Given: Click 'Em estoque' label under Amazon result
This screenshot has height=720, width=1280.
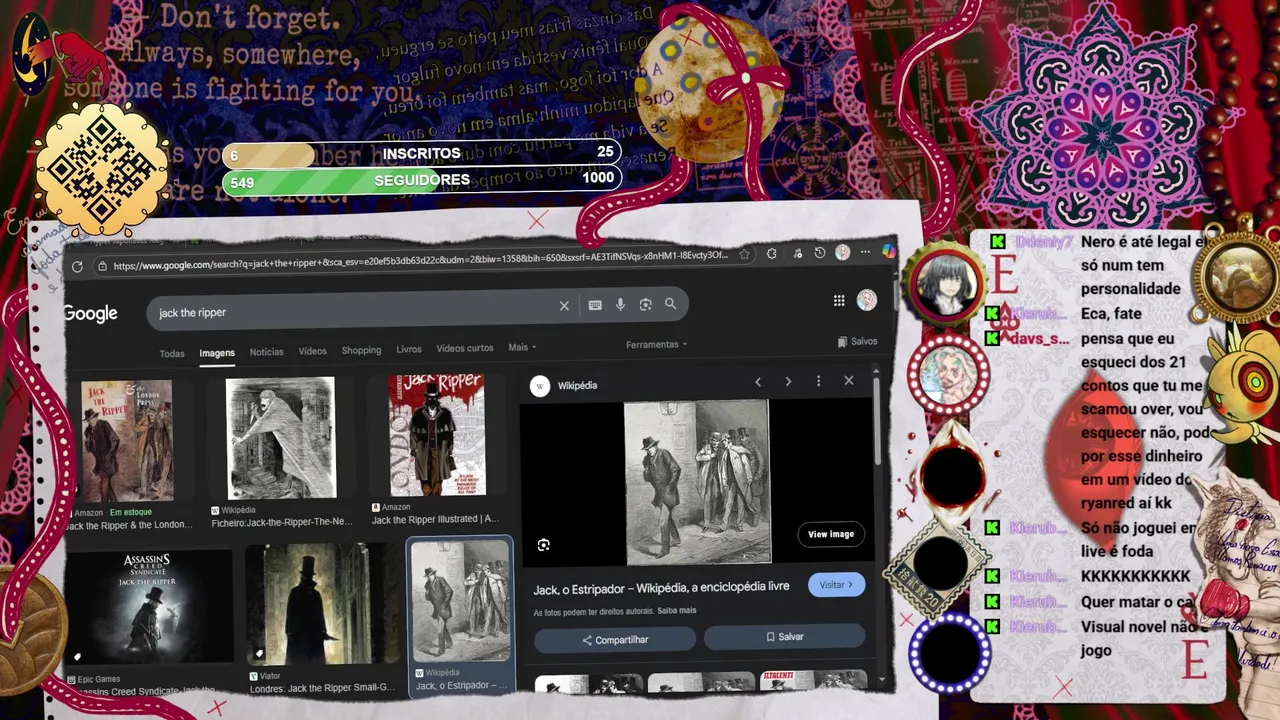Looking at the screenshot, I should tap(130, 512).
